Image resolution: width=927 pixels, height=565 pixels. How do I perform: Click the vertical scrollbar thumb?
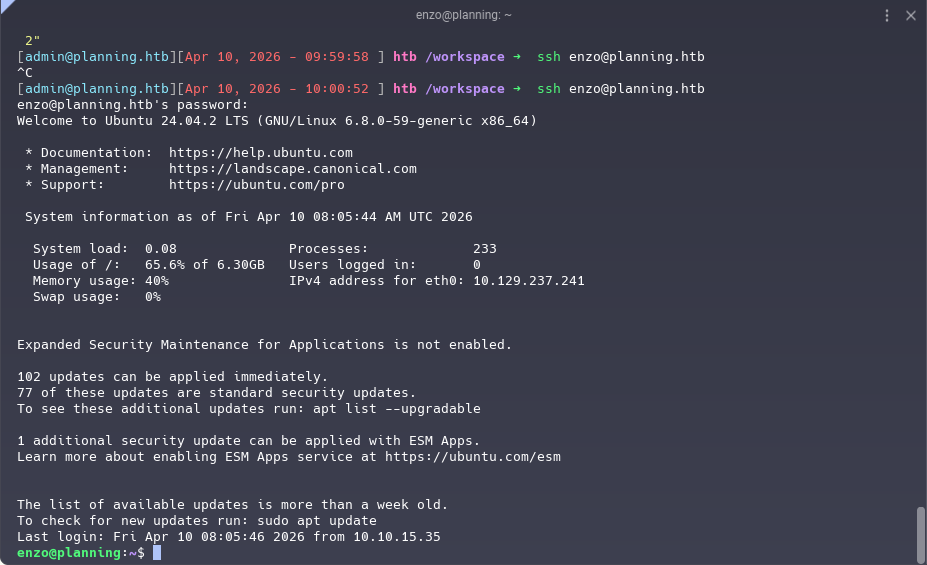[x=920, y=534]
